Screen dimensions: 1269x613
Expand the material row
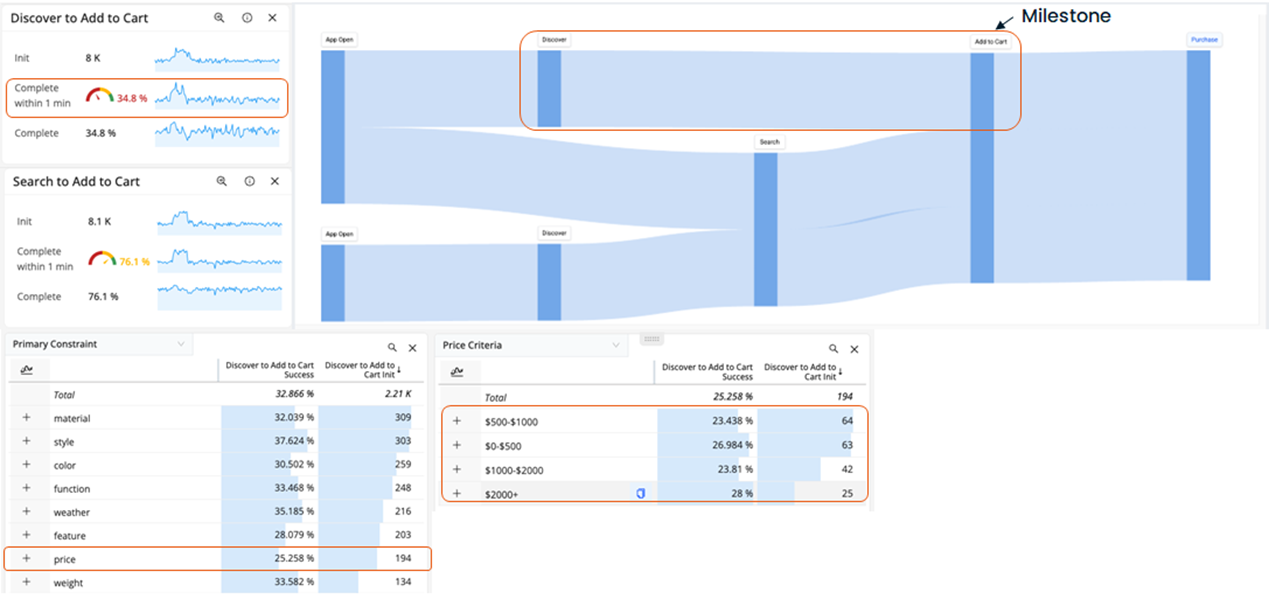point(27,418)
